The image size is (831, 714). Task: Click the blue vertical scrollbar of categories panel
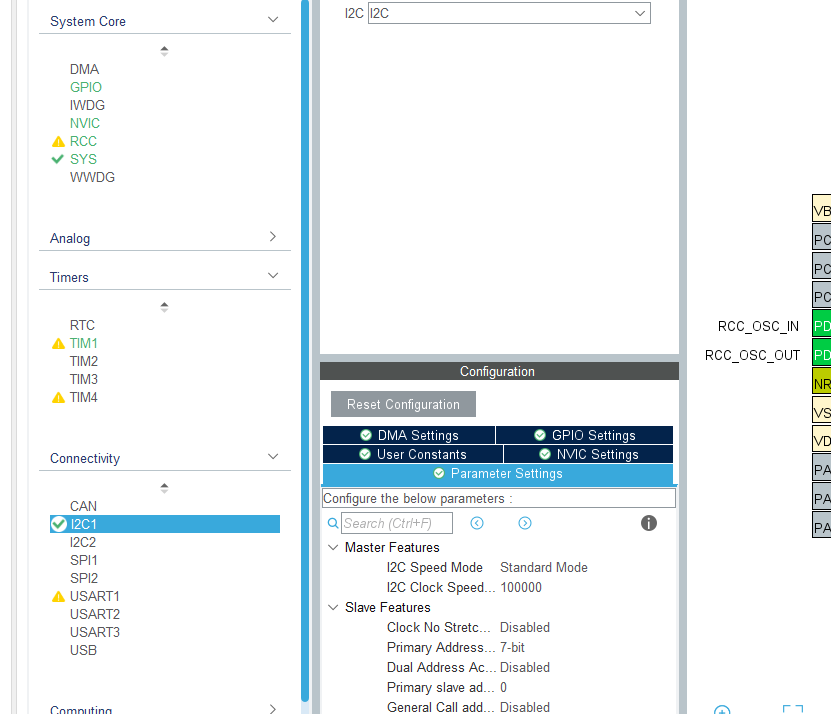[x=305, y=350]
